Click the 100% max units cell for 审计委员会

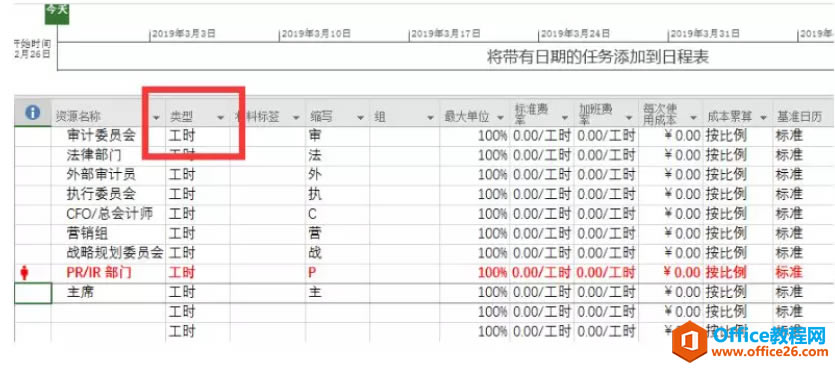point(474,136)
